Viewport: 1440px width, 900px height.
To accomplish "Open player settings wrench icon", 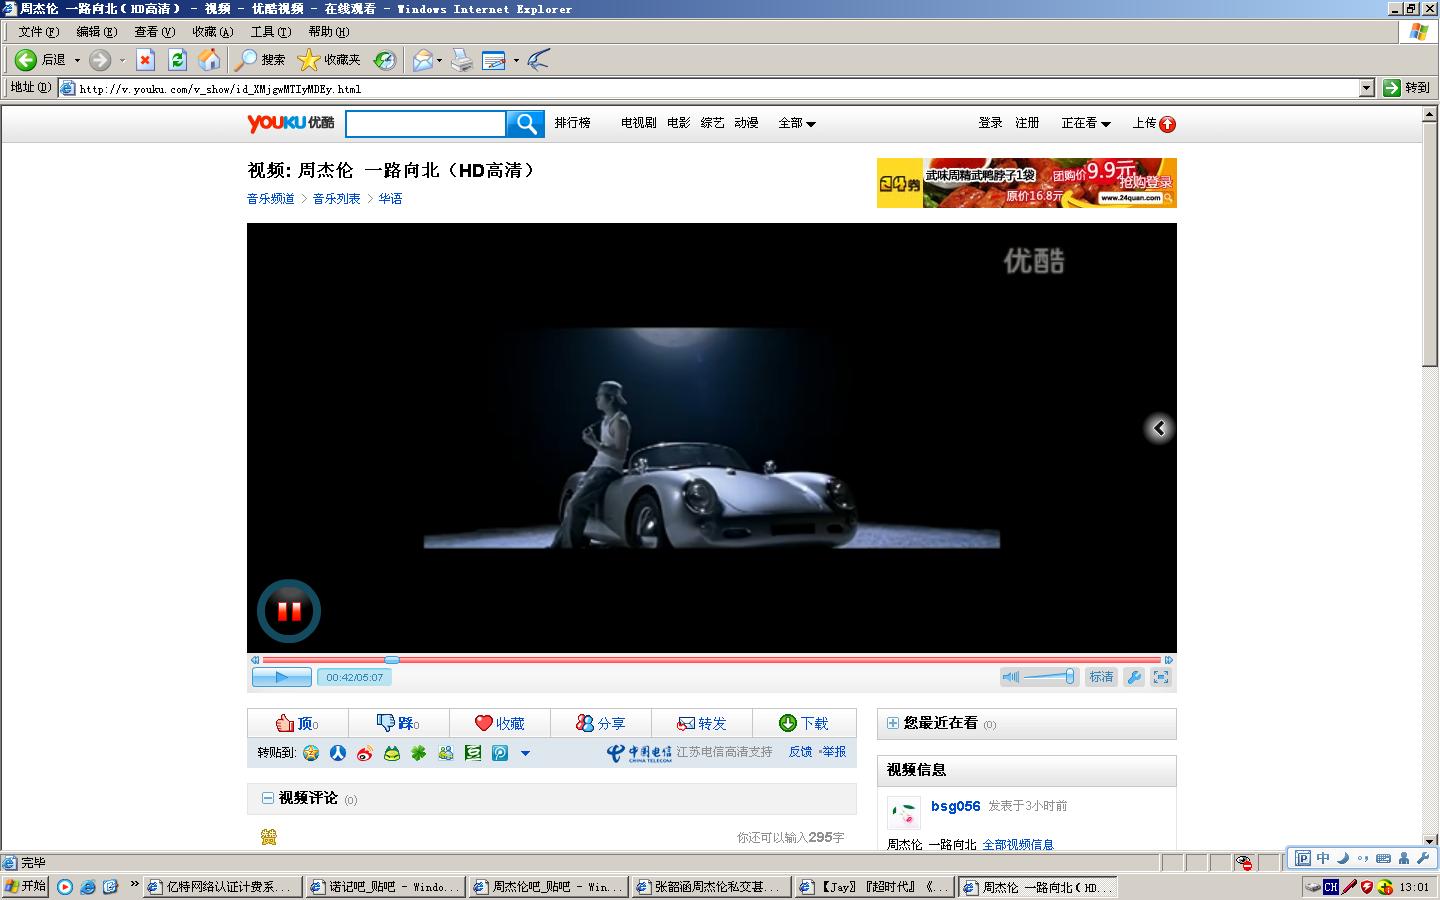I will tap(1134, 677).
